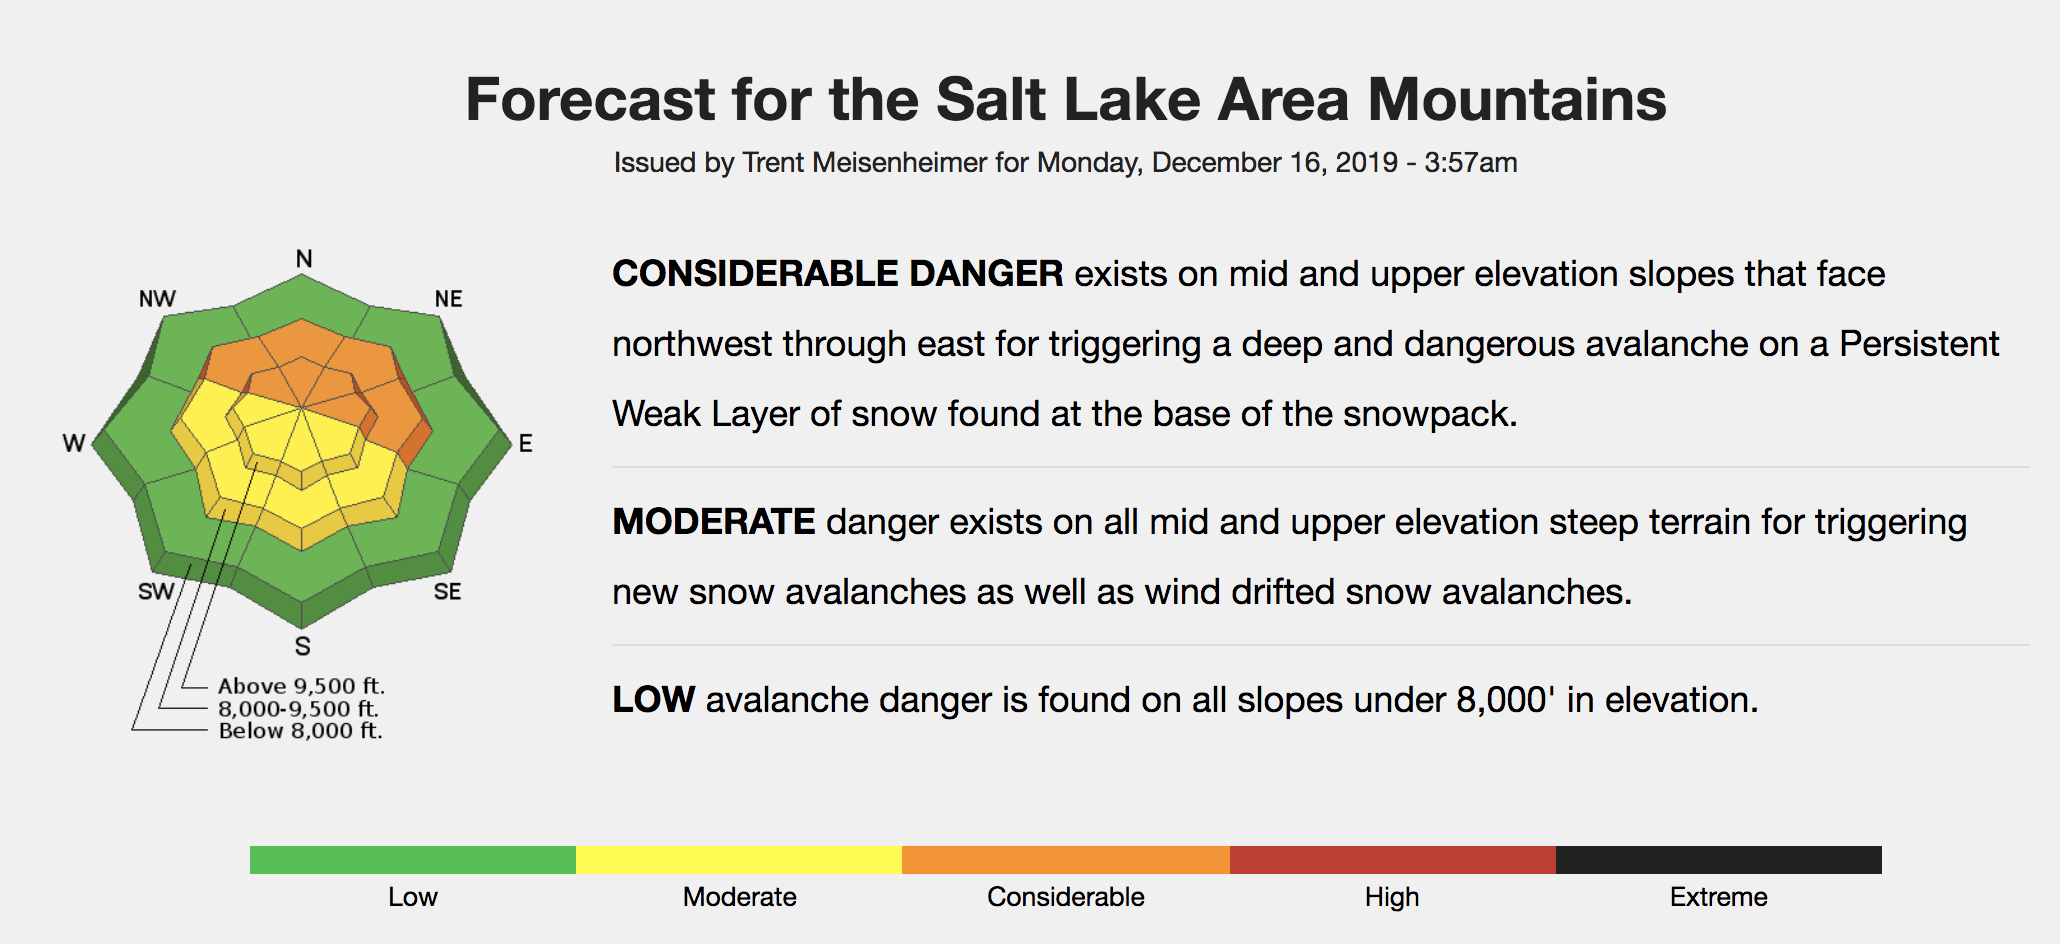
Task: Click the Forecast for the Salt Lake Area Mountains heading
Action: (x=1066, y=100)
